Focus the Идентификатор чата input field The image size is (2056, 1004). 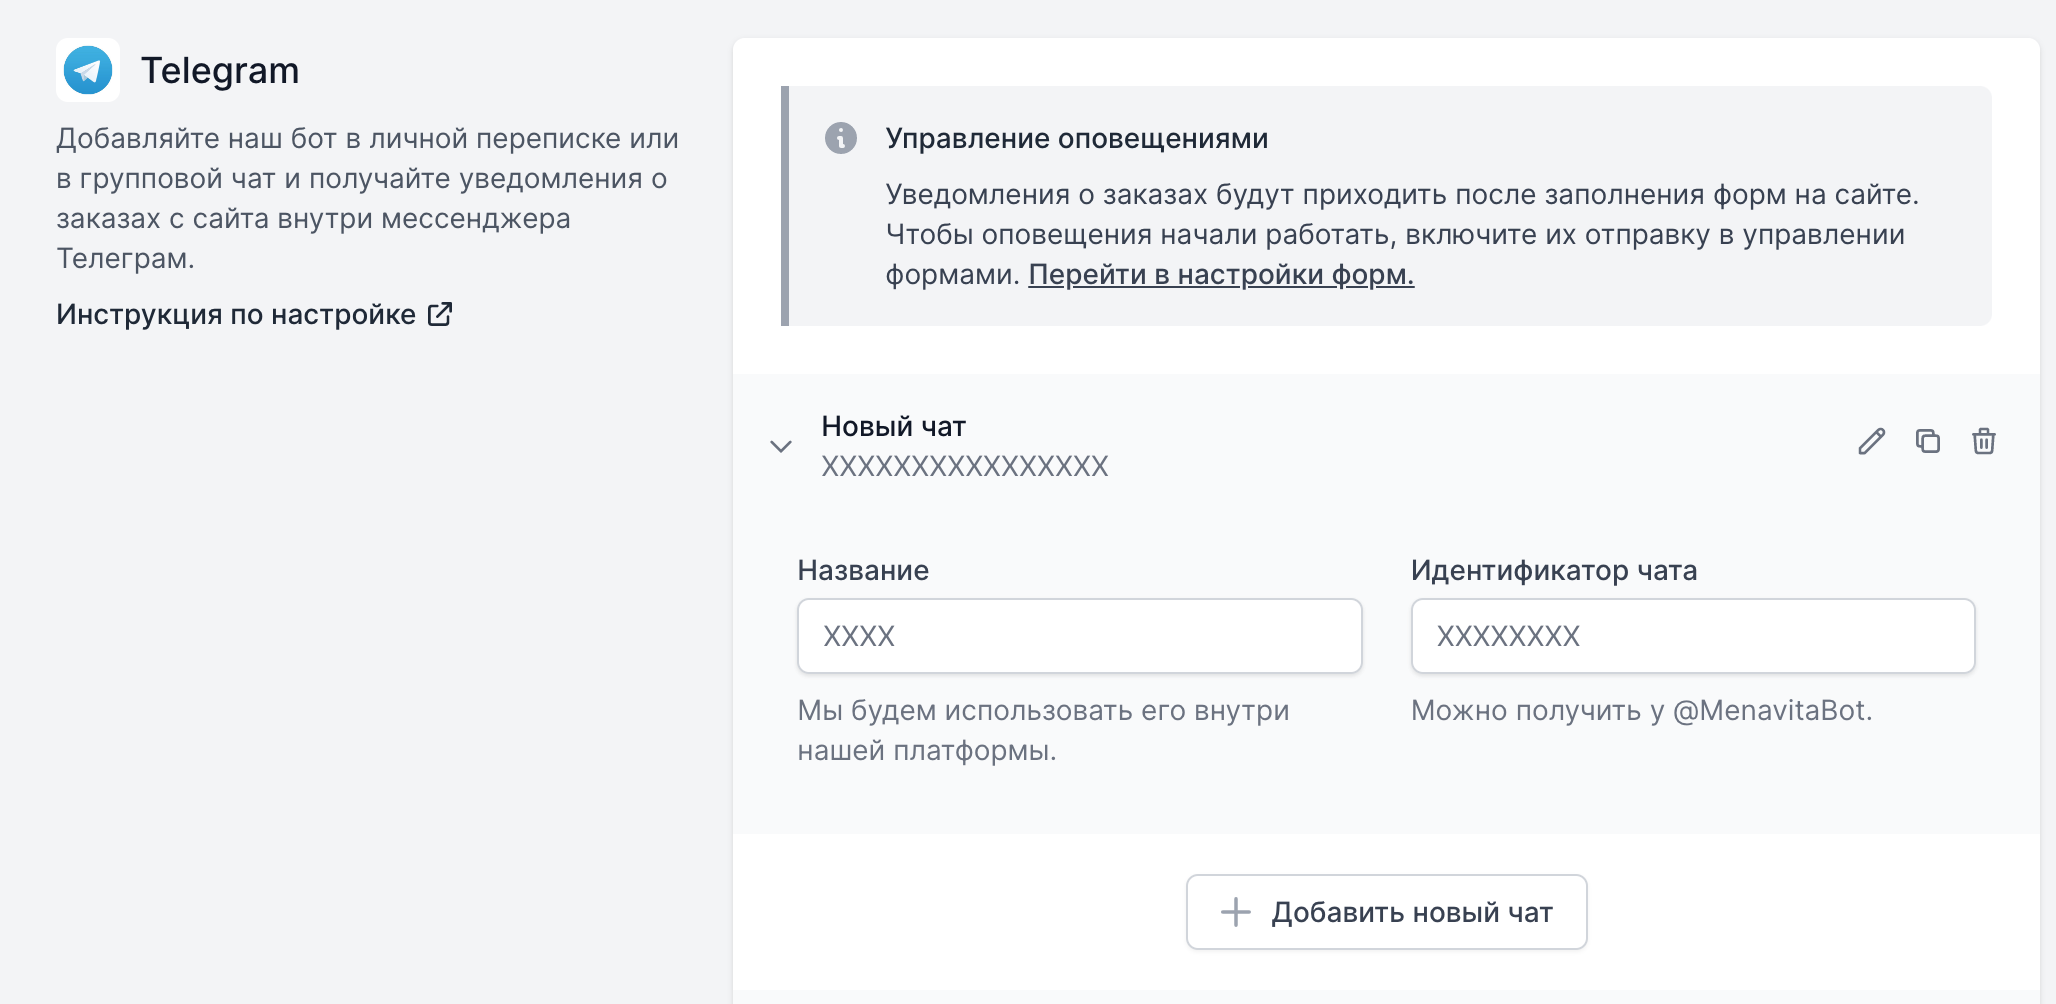pos(1693,636)
